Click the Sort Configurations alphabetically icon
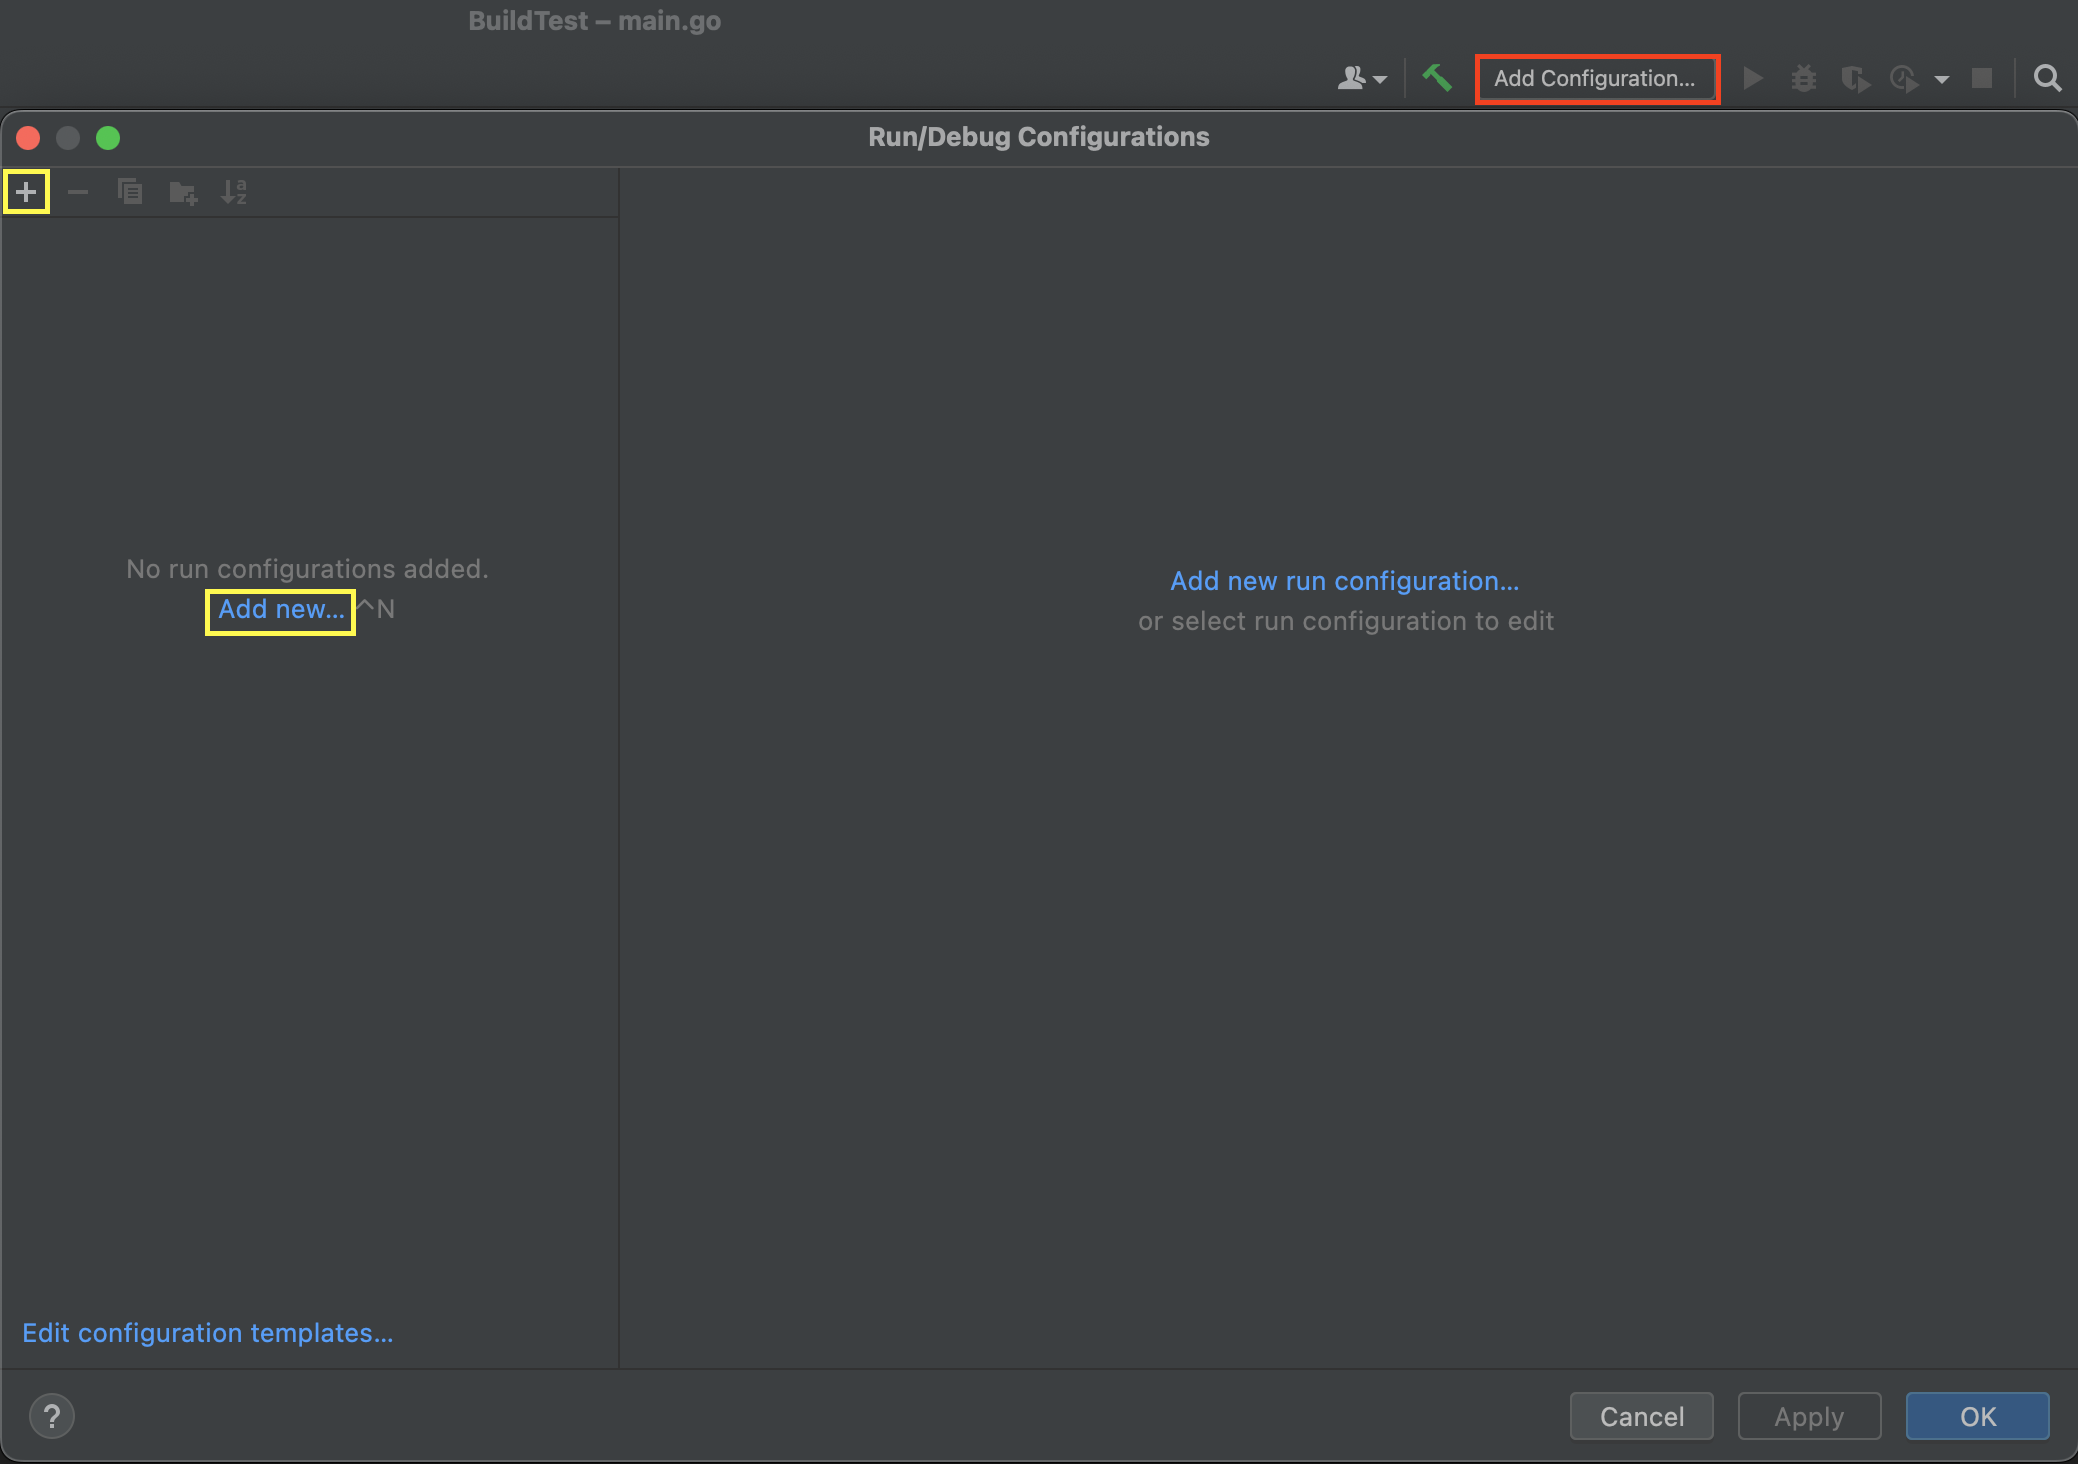The width and height of the screenshot is (2078, 1464). pyautogui.click(x=234, y=192)
